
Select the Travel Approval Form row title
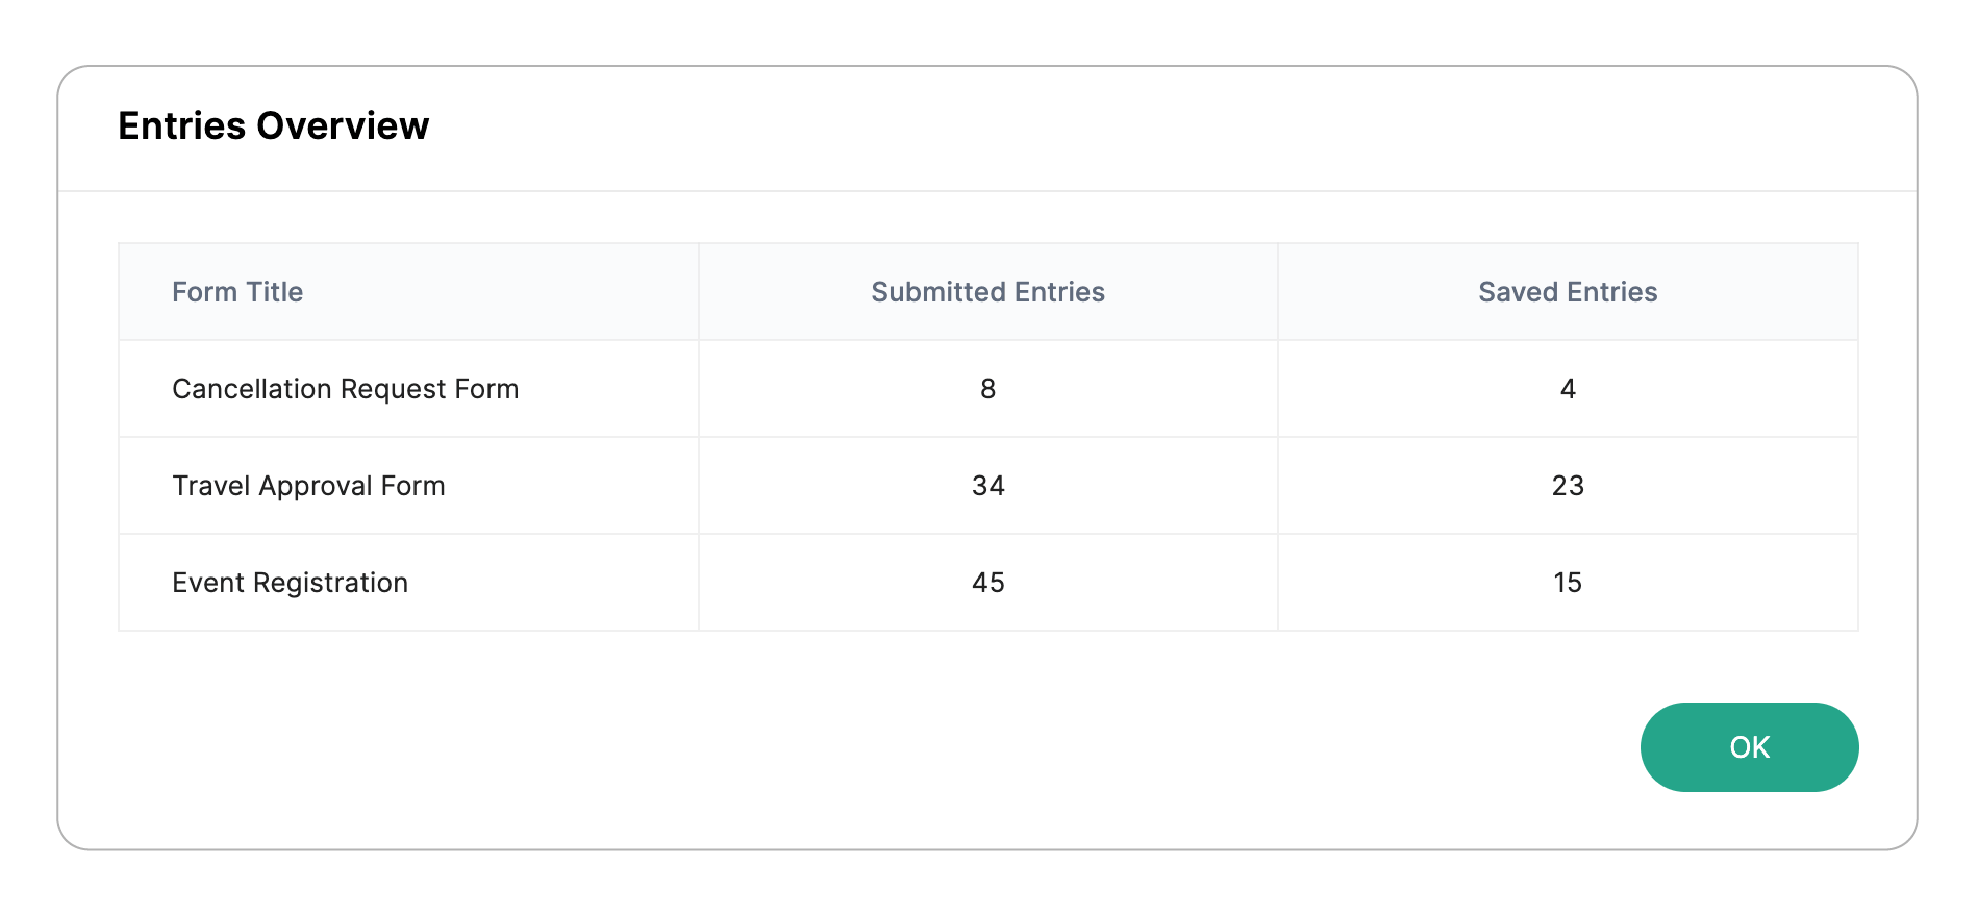(x=308, y=486)
